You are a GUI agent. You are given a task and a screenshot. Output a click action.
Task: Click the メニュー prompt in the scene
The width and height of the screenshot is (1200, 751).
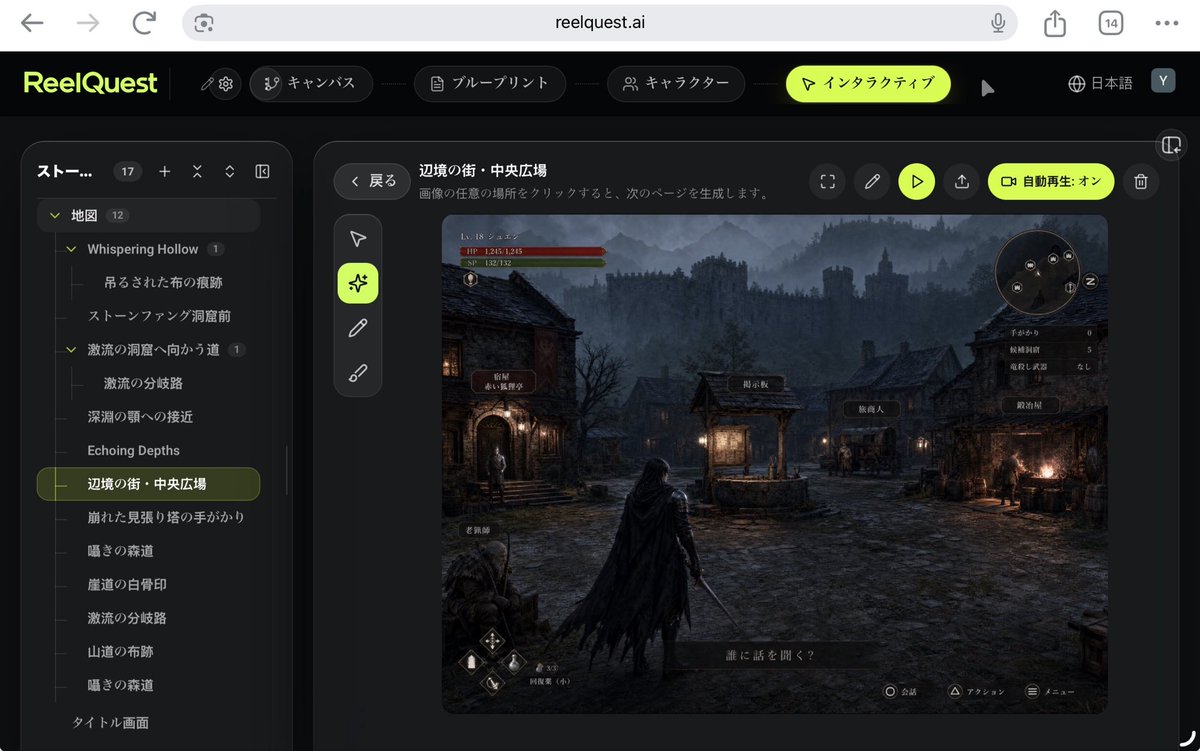click(x=1052, y=691)
